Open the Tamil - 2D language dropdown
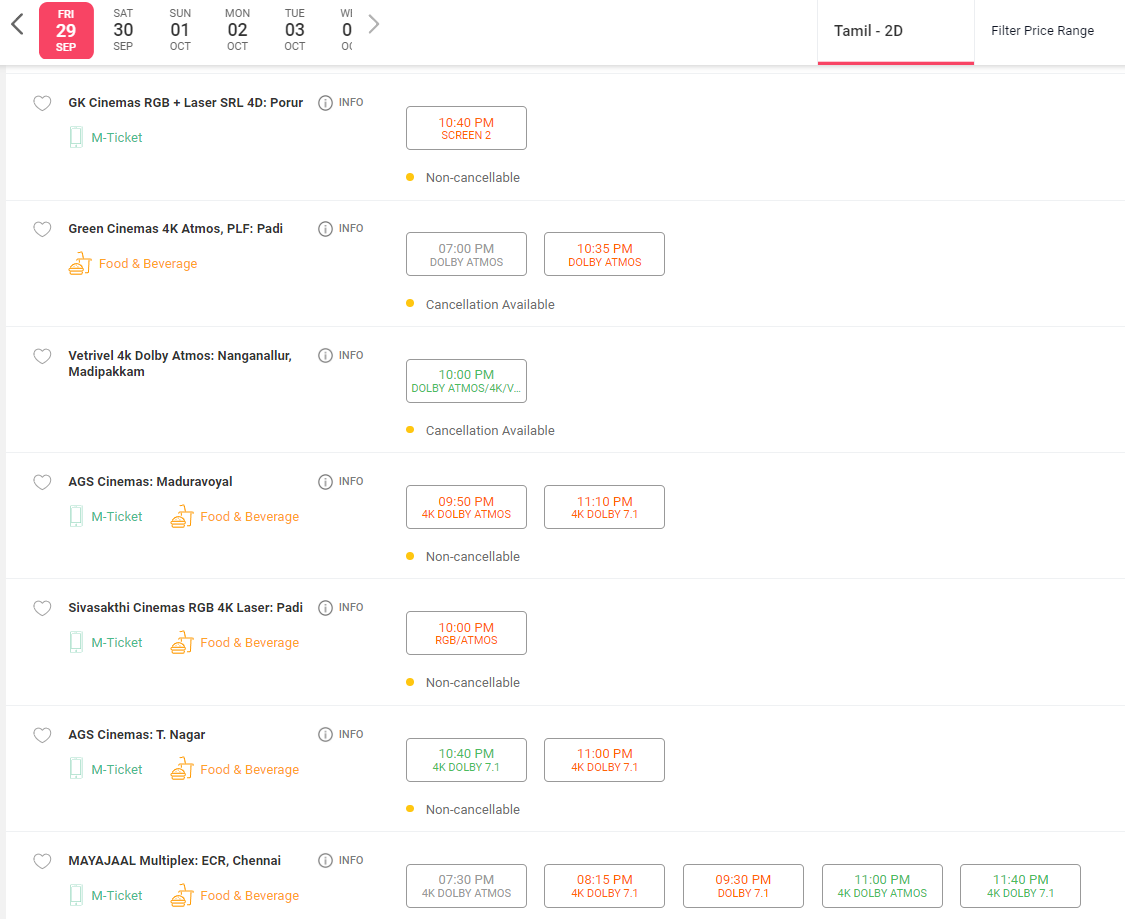 (895, 31)
